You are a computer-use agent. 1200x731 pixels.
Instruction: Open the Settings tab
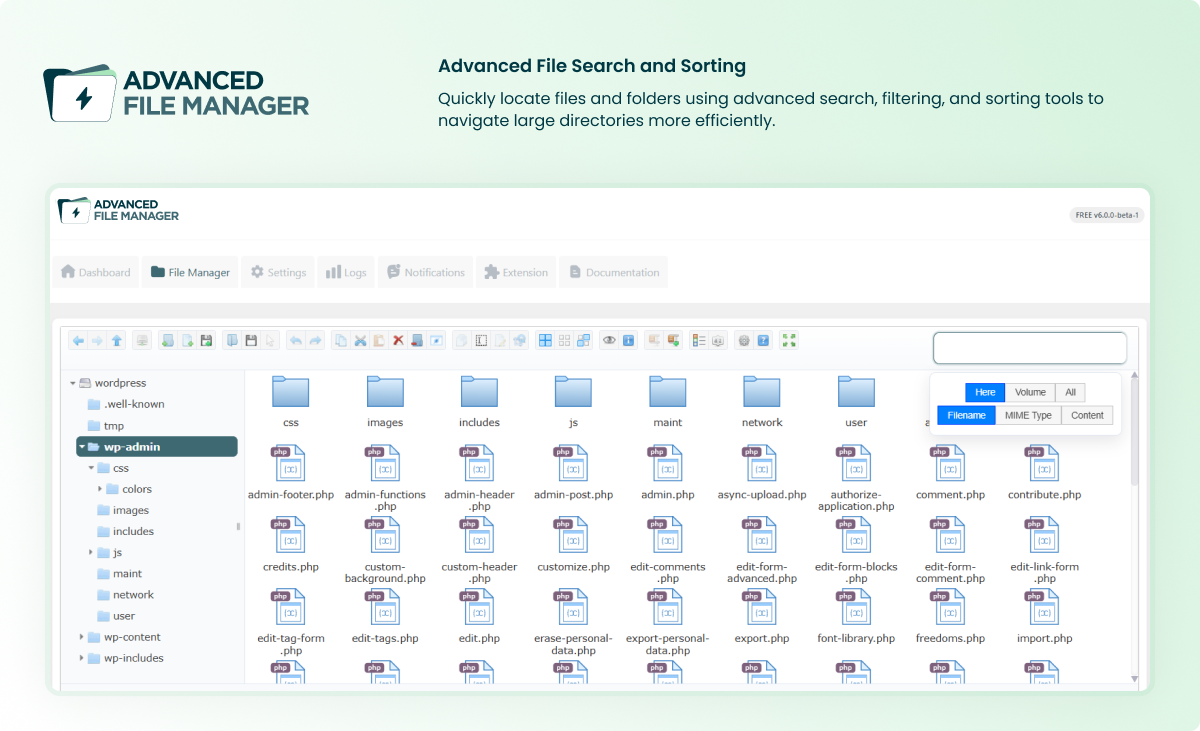pyautogui.click(x=278, y=272)
